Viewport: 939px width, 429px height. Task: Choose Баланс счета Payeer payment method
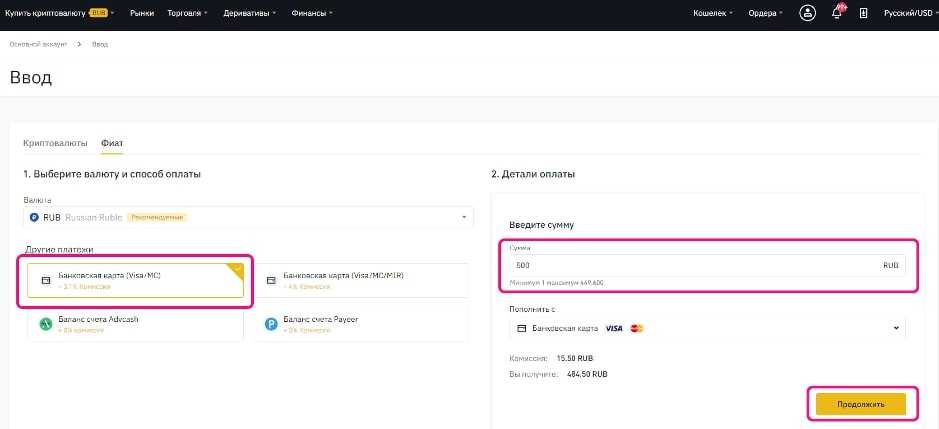point(361,323)
